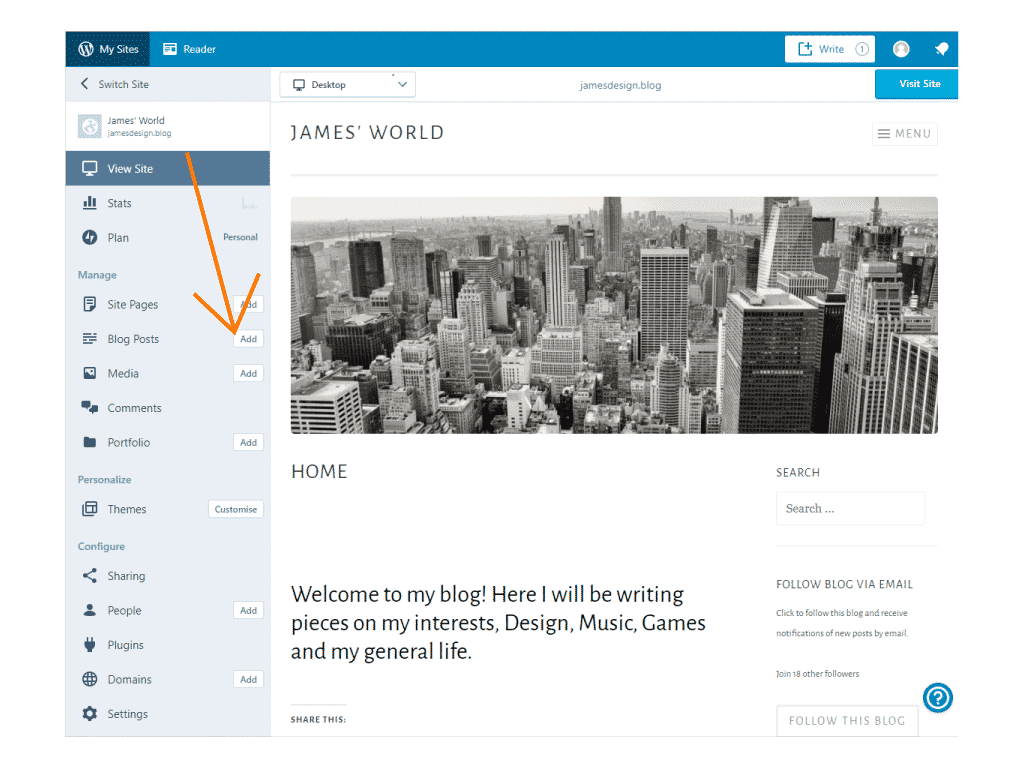This screenshot has width=1024, height=768.
Task: Click the Write button
Action: (830, 49)
